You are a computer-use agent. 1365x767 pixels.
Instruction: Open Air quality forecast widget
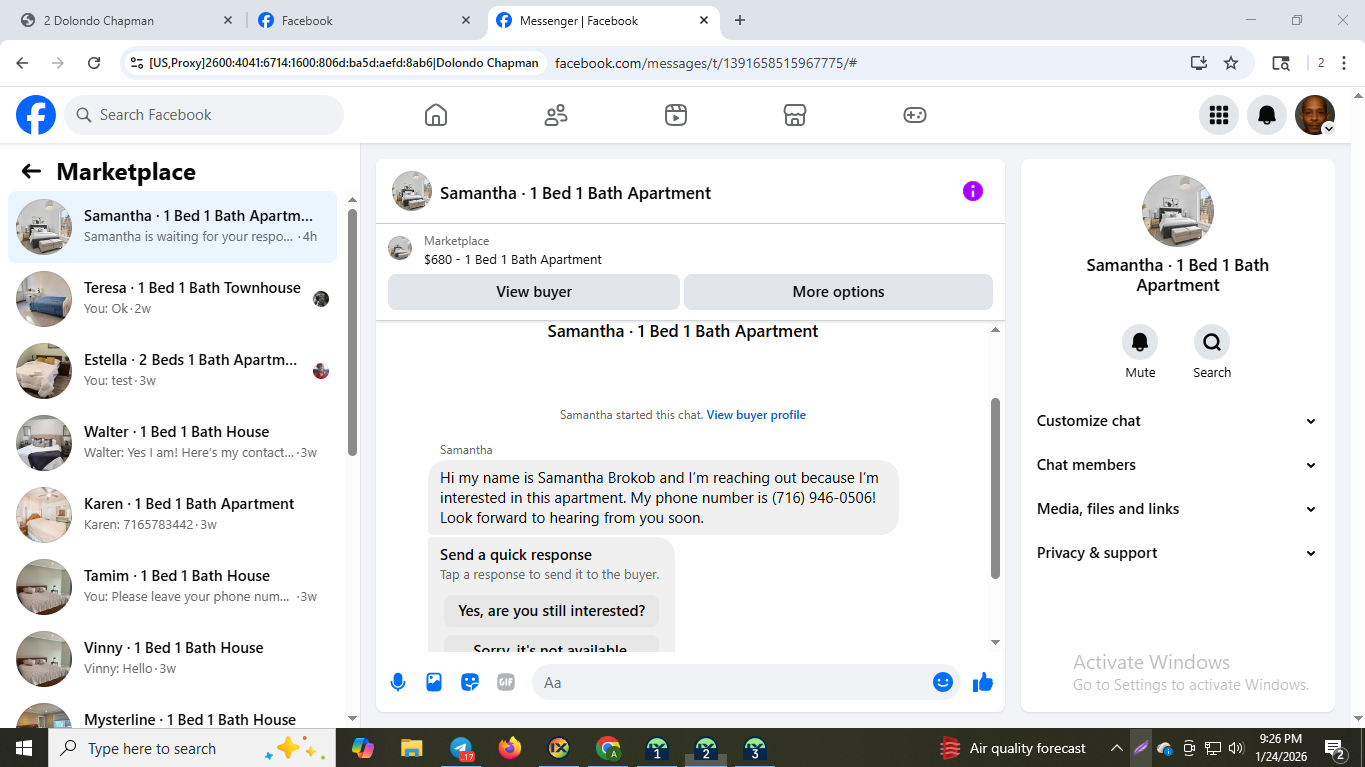click(x=1013, y=748)
